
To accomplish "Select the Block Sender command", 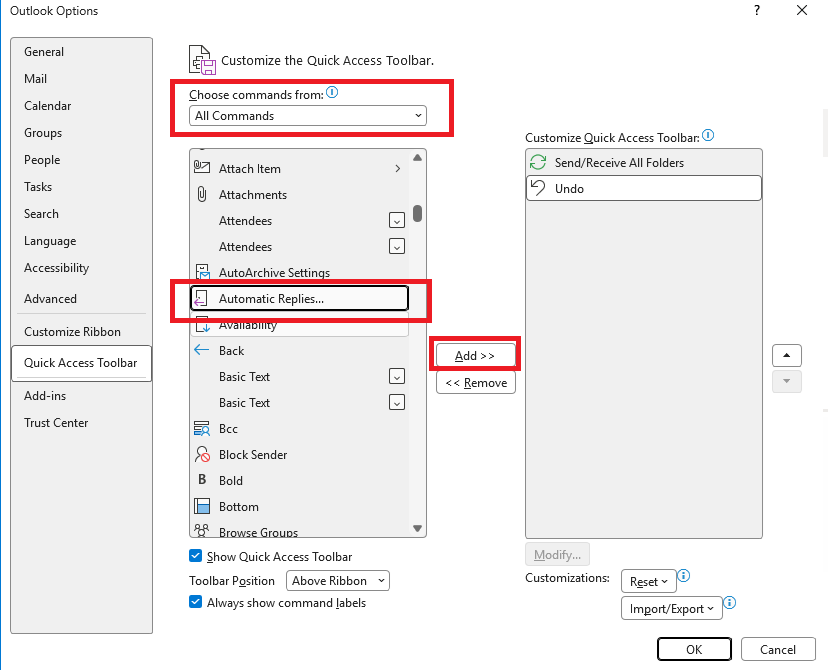I will coord(299,454).
